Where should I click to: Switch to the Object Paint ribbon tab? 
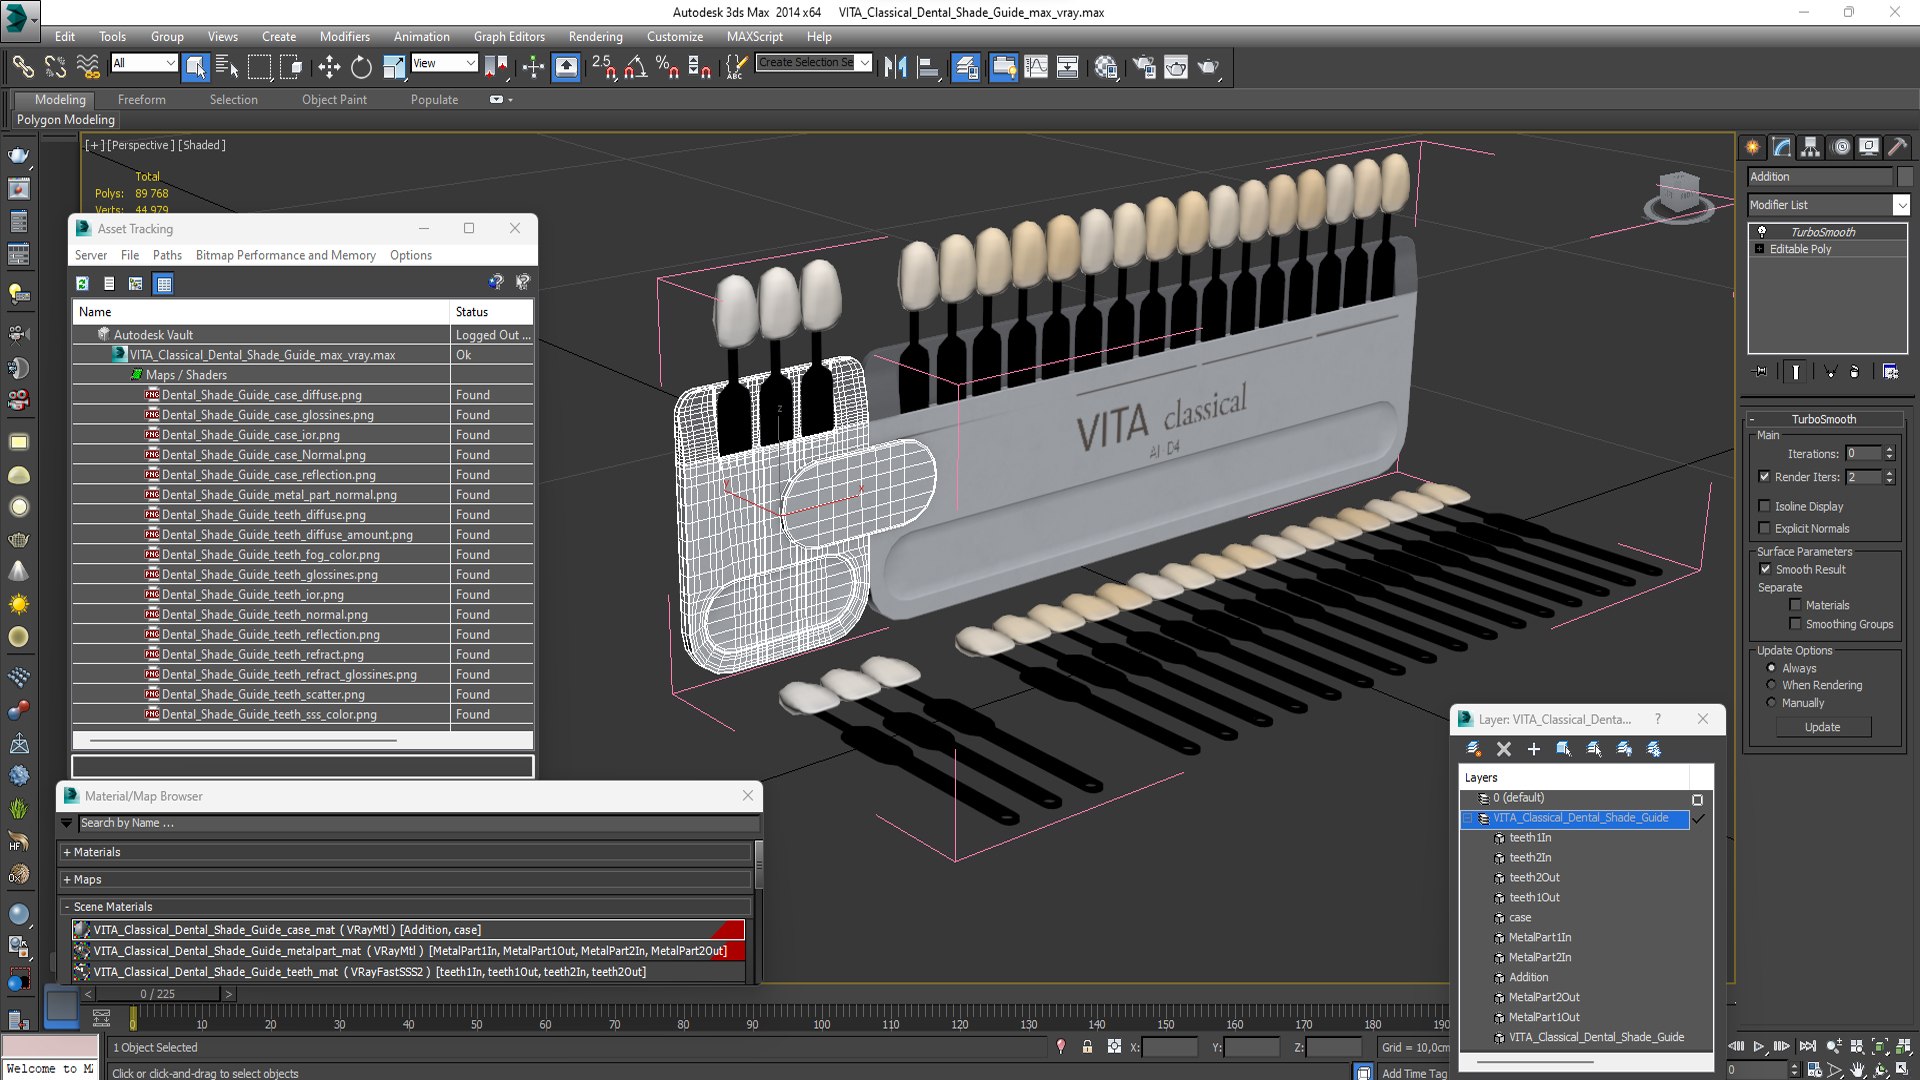click(334, 99)
